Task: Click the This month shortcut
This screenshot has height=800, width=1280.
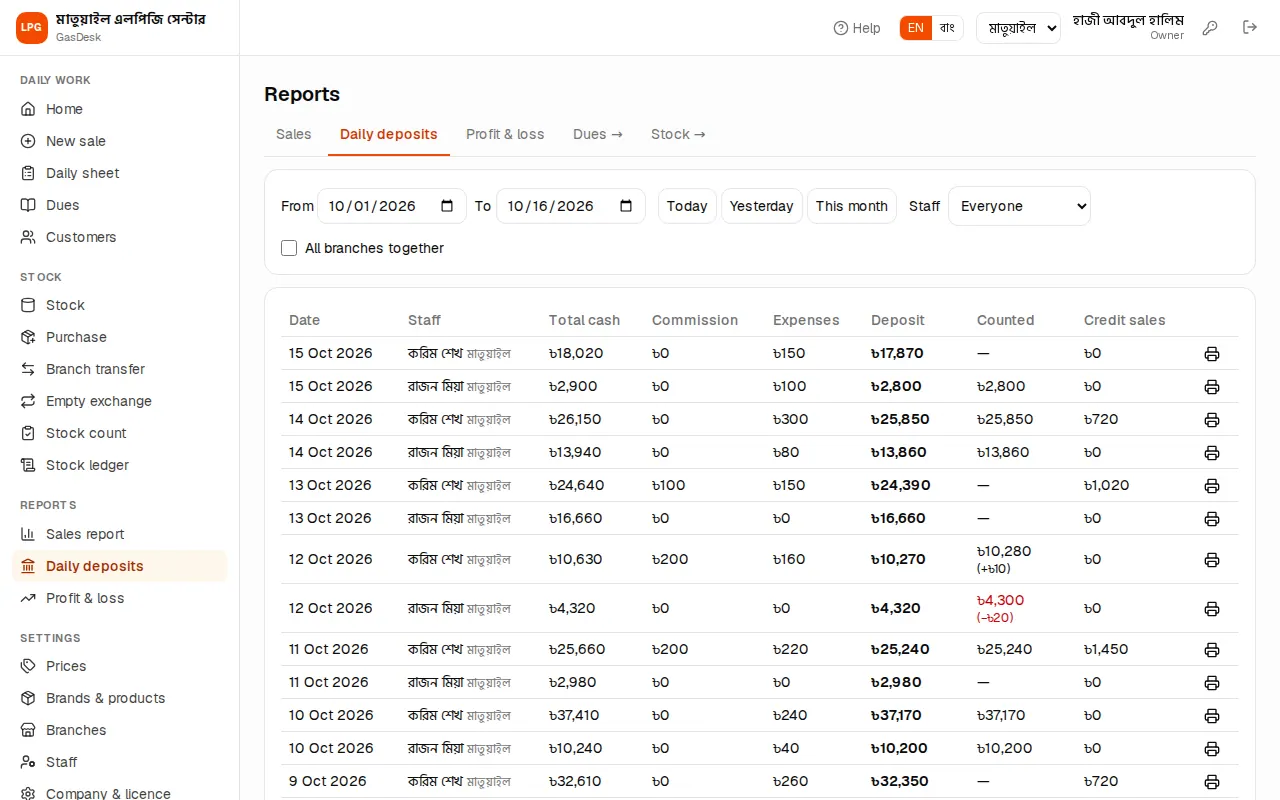Action: [x=852, y=206]
